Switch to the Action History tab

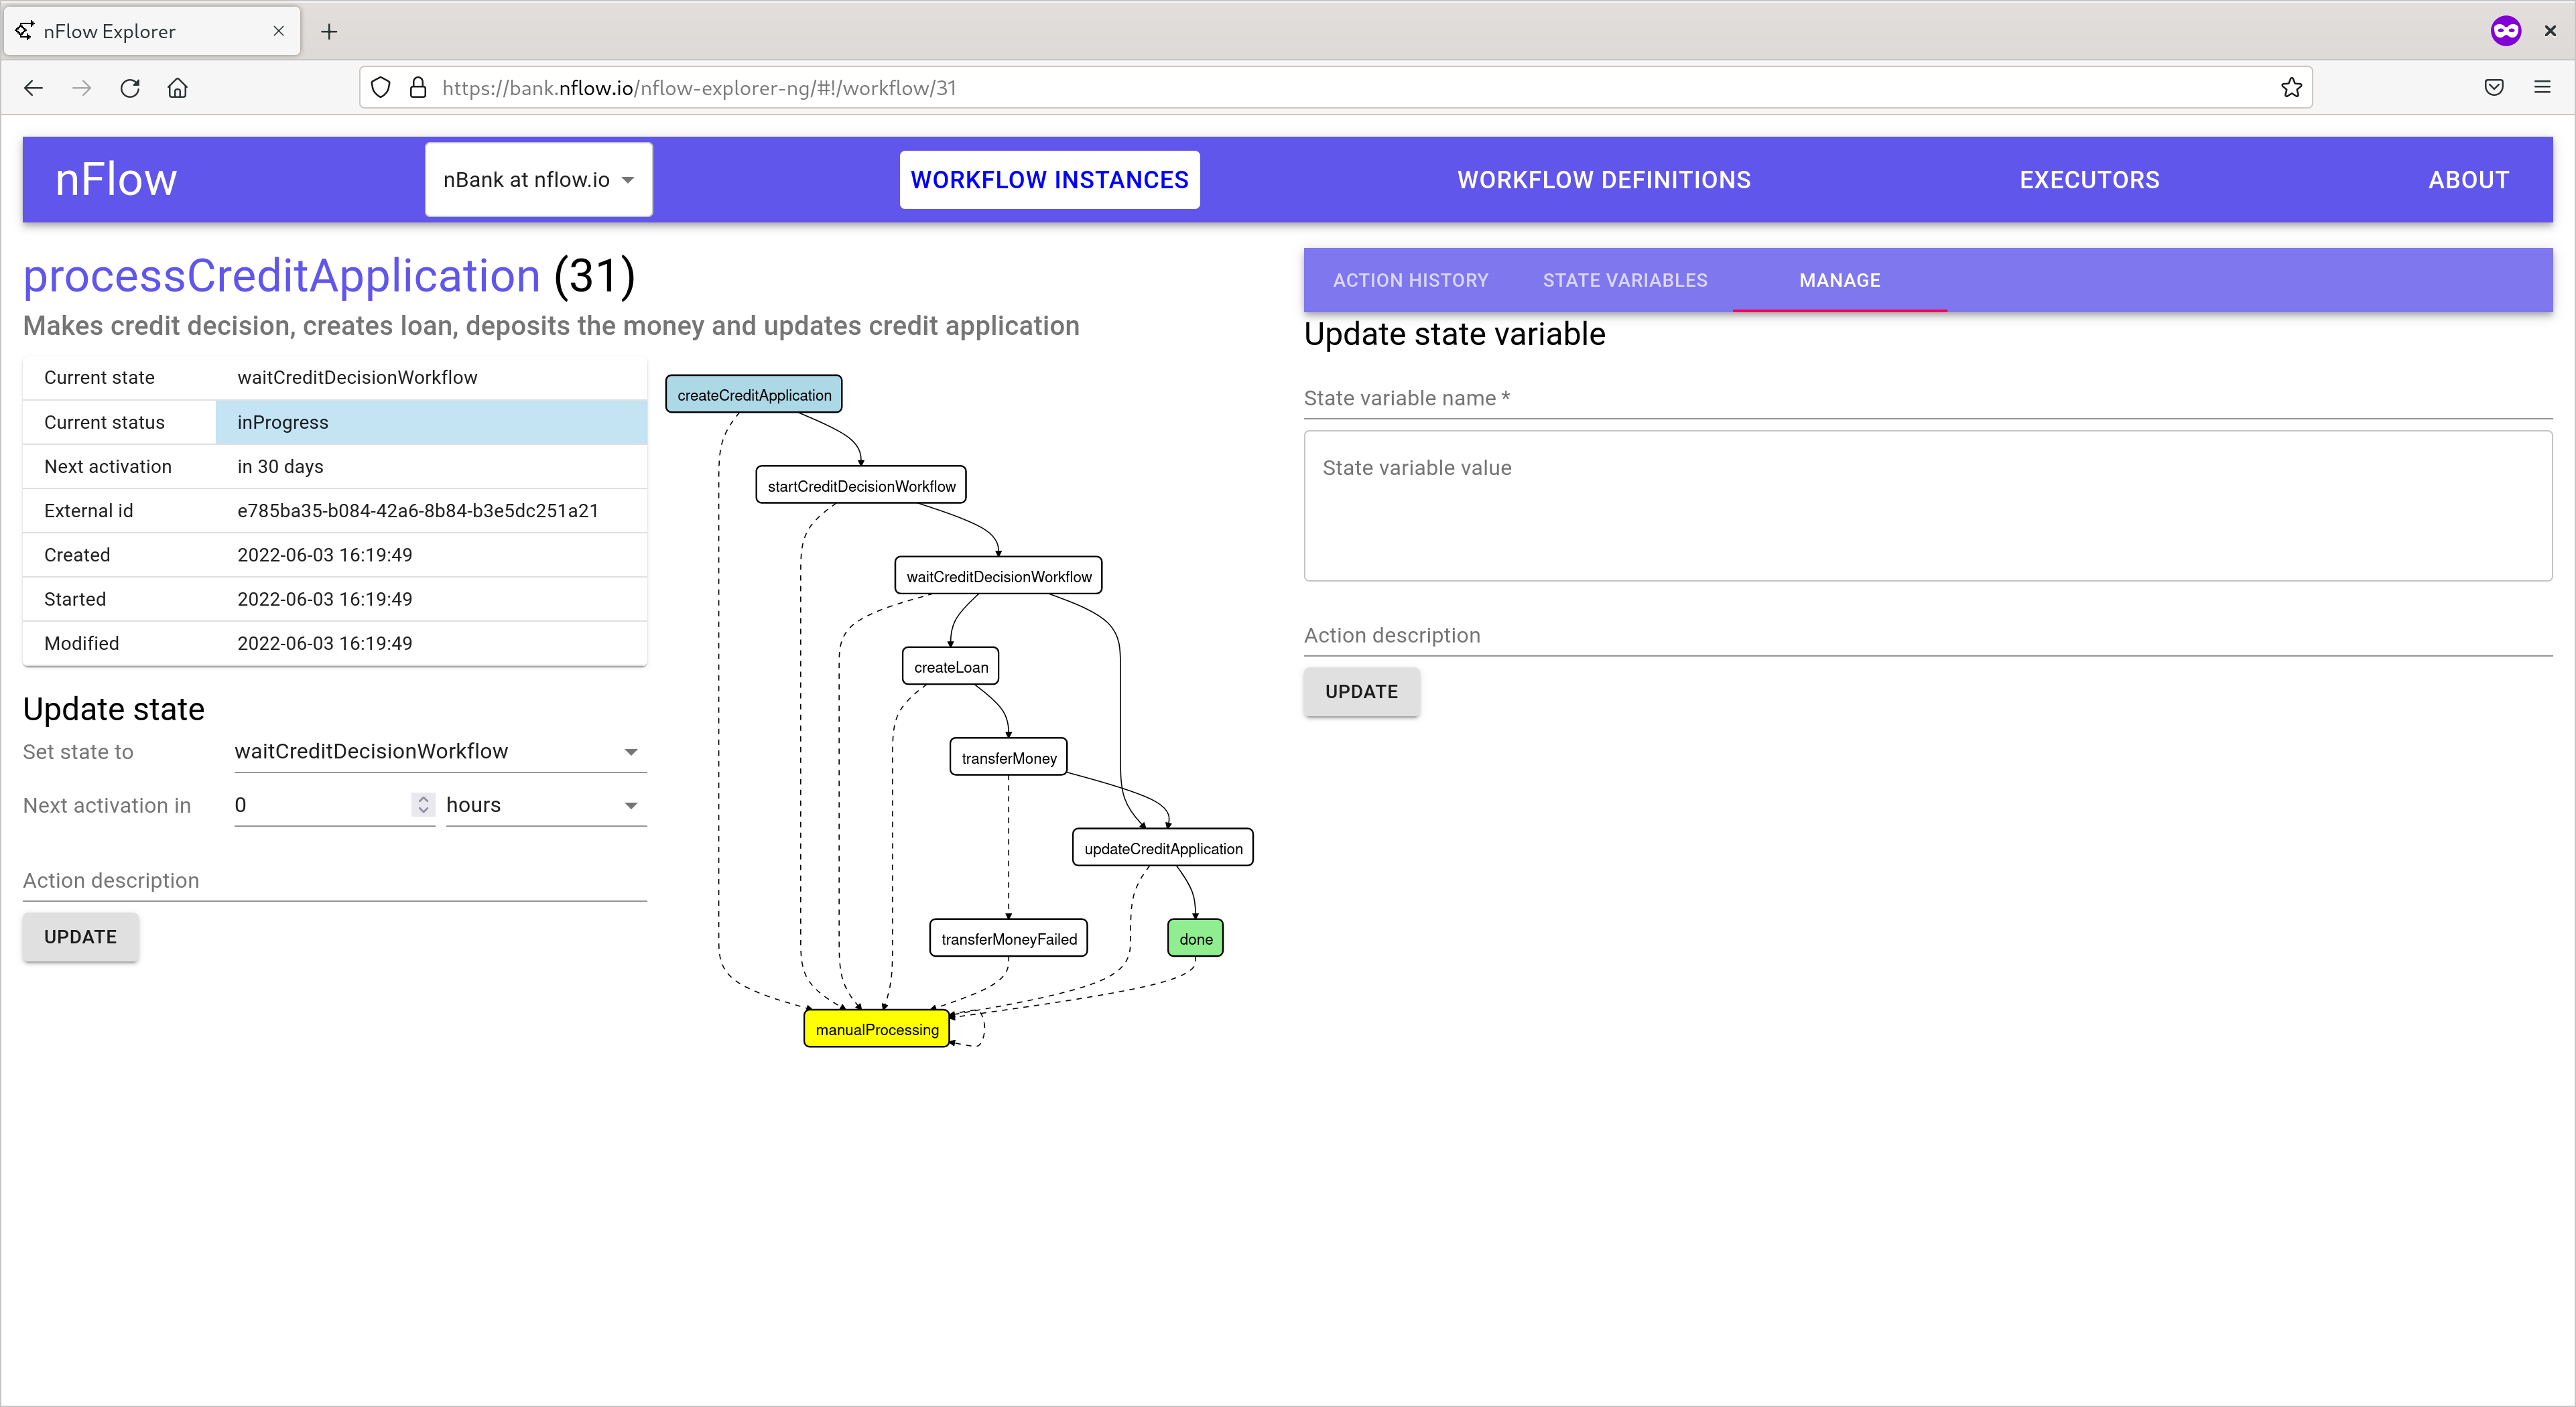(x=1410, y=281)
